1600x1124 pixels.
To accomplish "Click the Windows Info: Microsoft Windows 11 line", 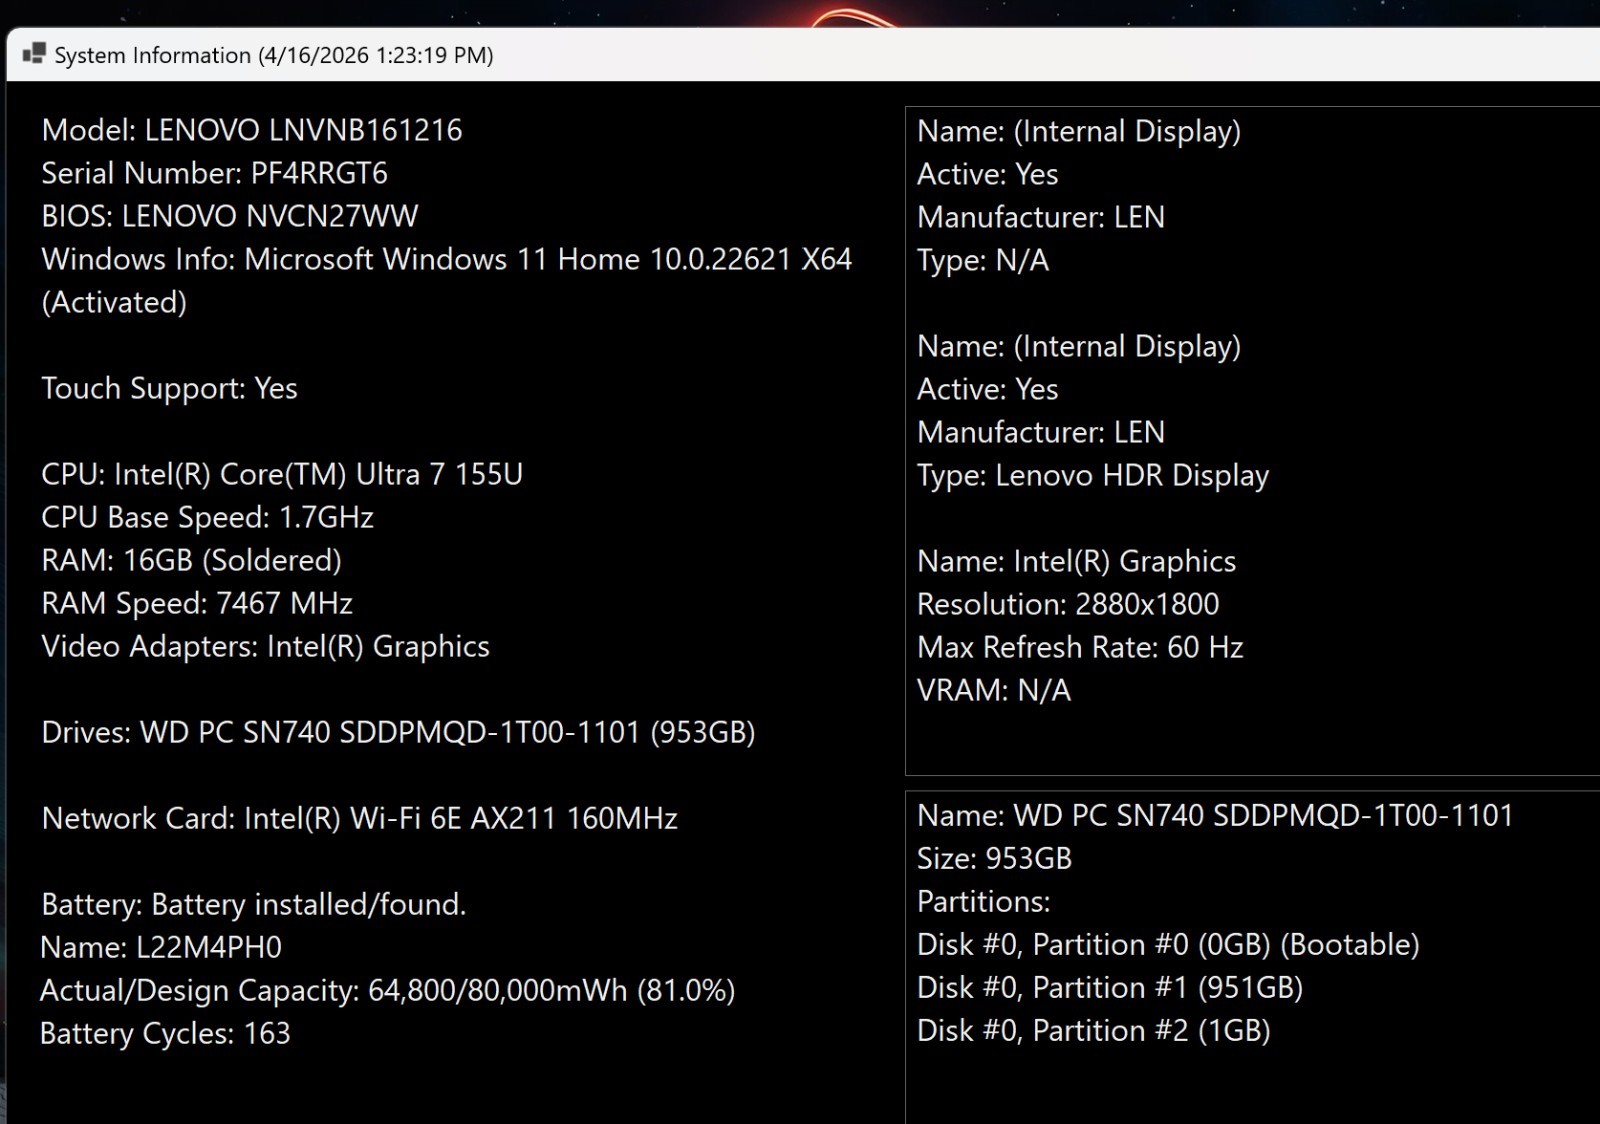I will [x=447, y=259].
